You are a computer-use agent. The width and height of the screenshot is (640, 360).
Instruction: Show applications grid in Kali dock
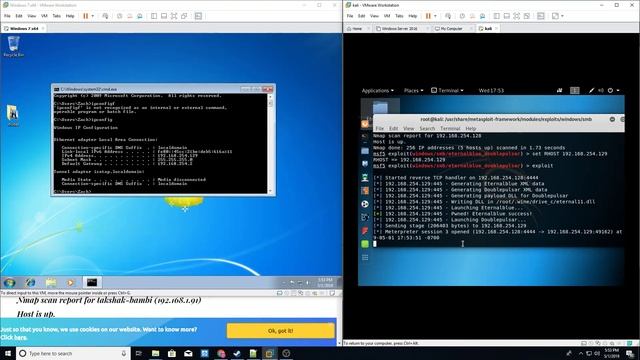[x=365, y=258]
